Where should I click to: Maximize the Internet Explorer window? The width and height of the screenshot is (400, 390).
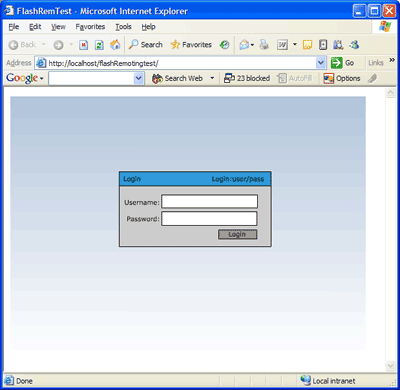[x=374, y=11]
